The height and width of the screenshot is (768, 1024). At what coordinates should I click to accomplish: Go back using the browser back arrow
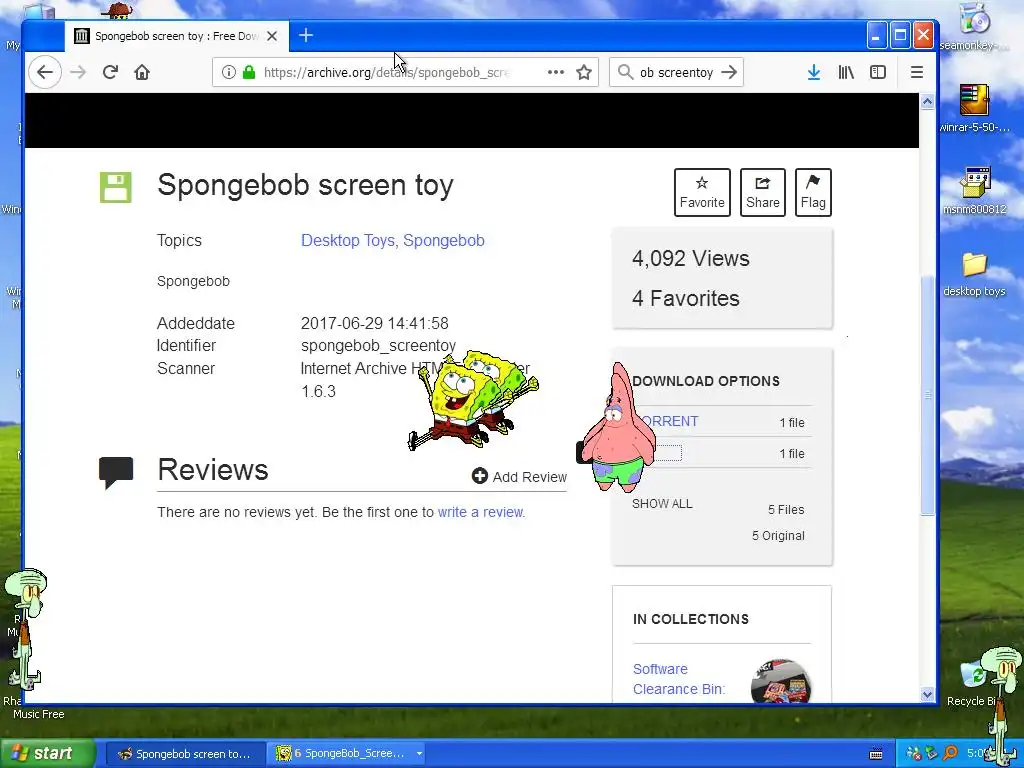(x=44, y=72)
